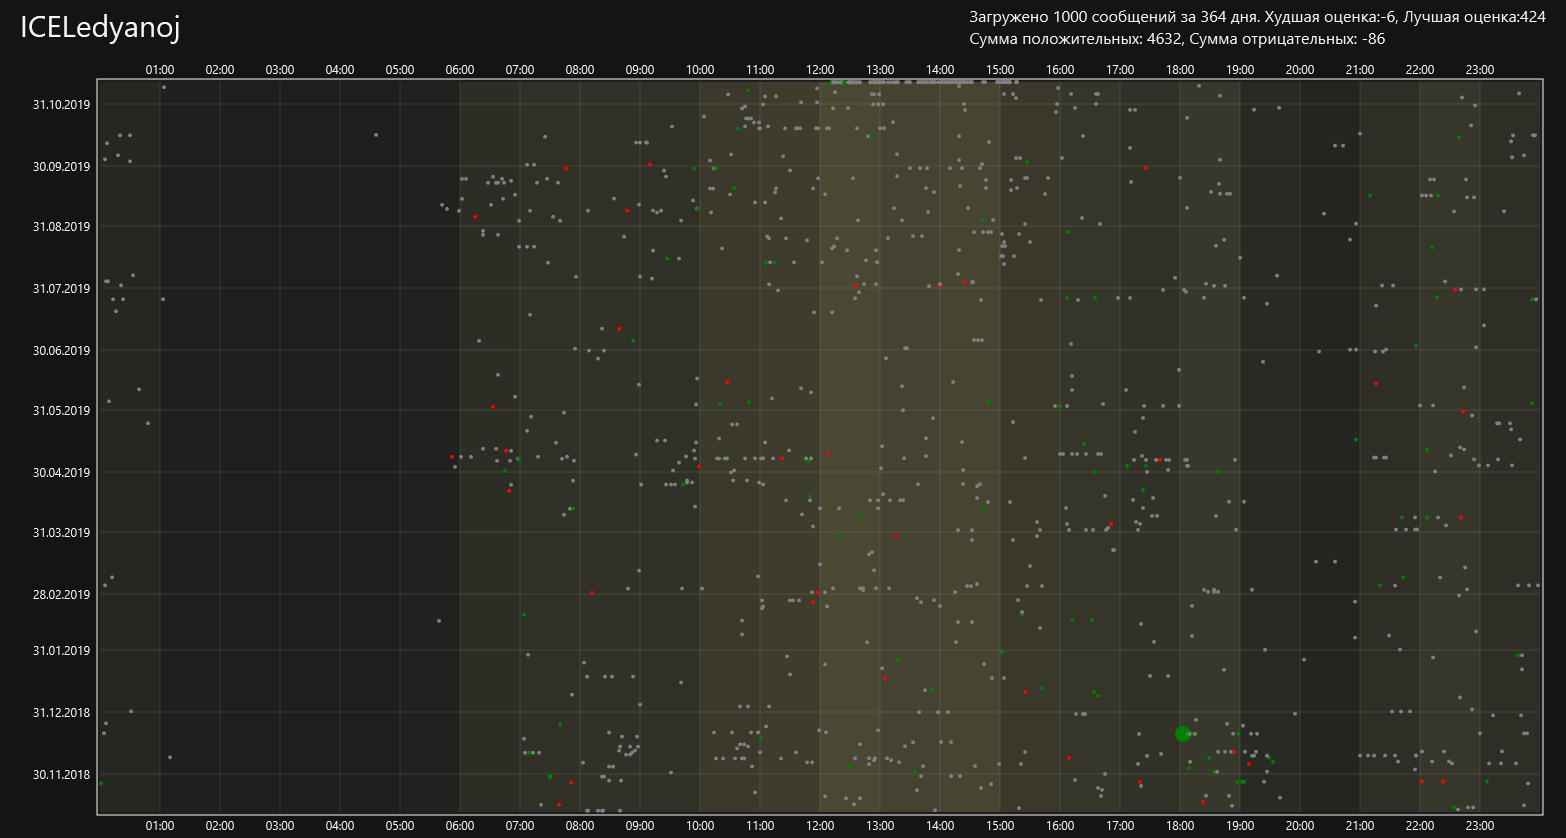Click 22:00 on the bottom time axis

pos(1420,826)
